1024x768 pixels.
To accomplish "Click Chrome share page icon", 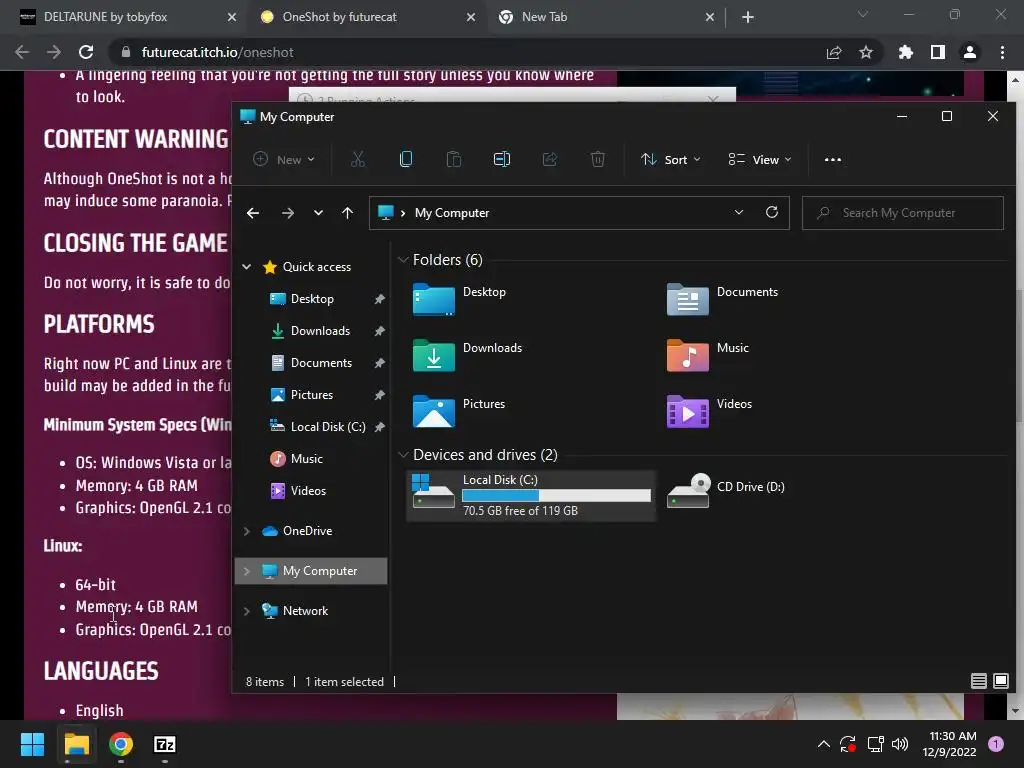I will (834, 52).
